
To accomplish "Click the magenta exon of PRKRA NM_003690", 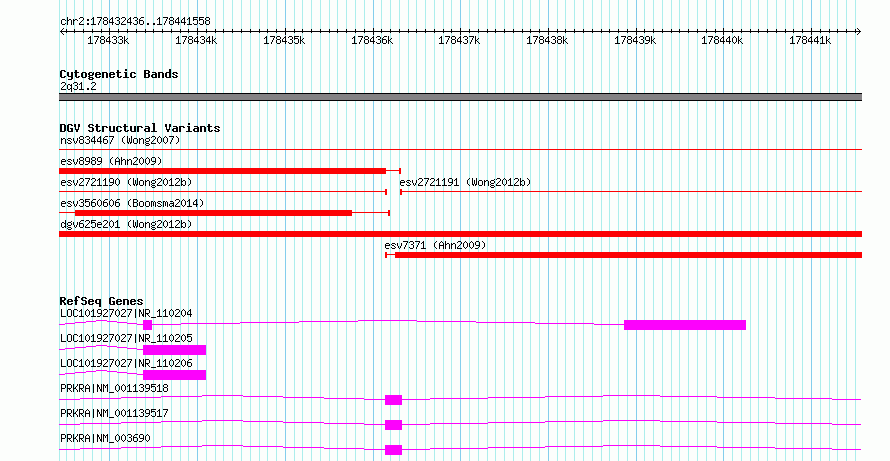I will point(393,450).
